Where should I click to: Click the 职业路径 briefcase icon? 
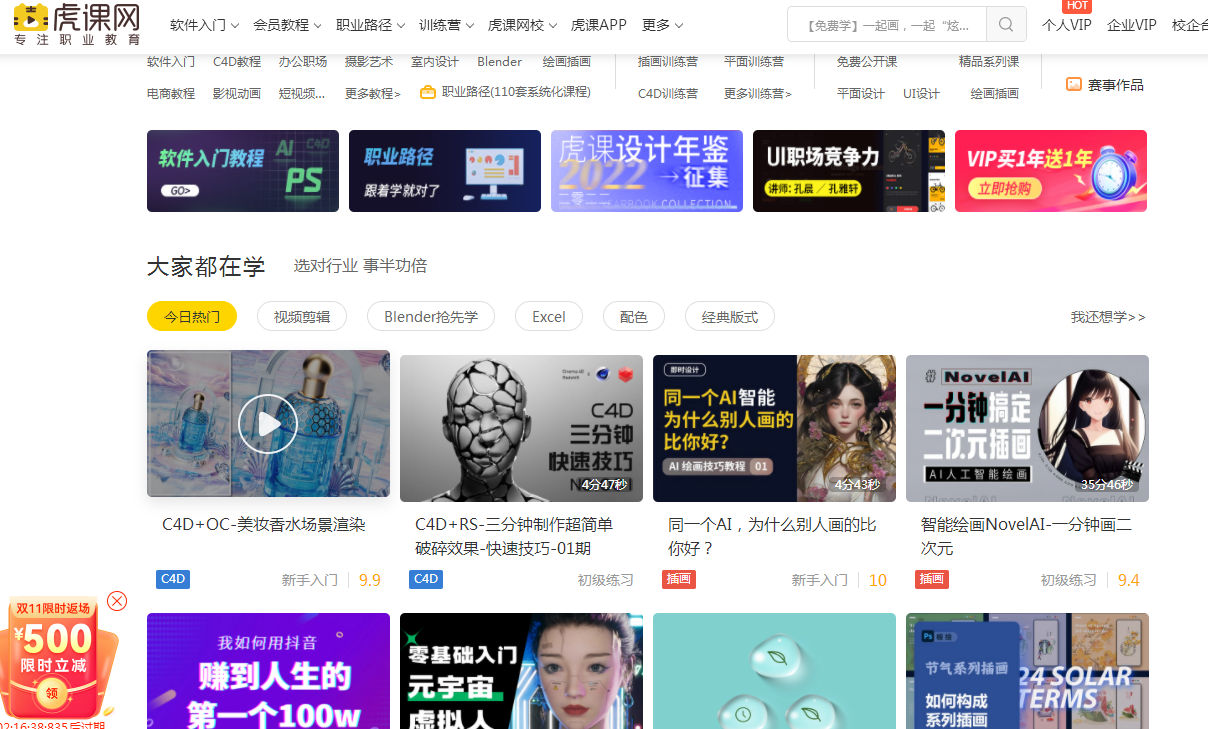coord(428,92)
